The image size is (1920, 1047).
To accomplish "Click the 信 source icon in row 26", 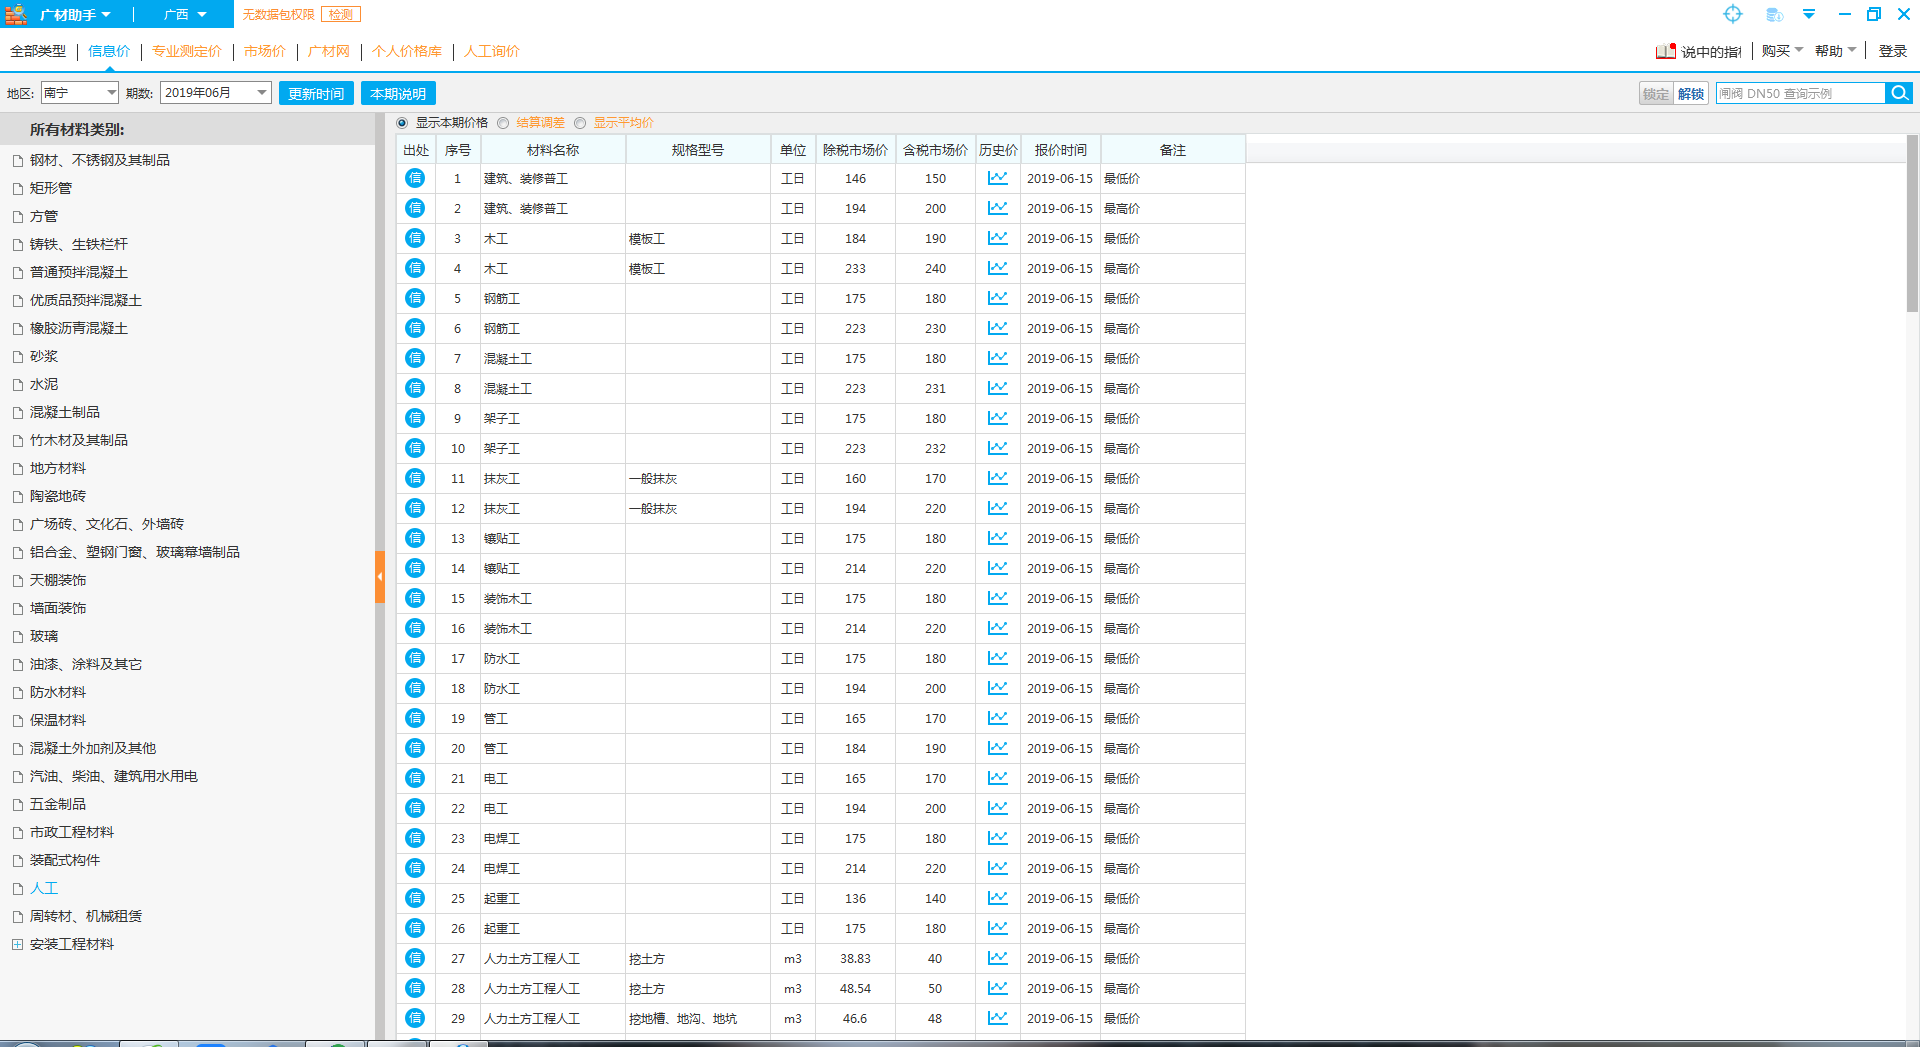I will [415, 928].
